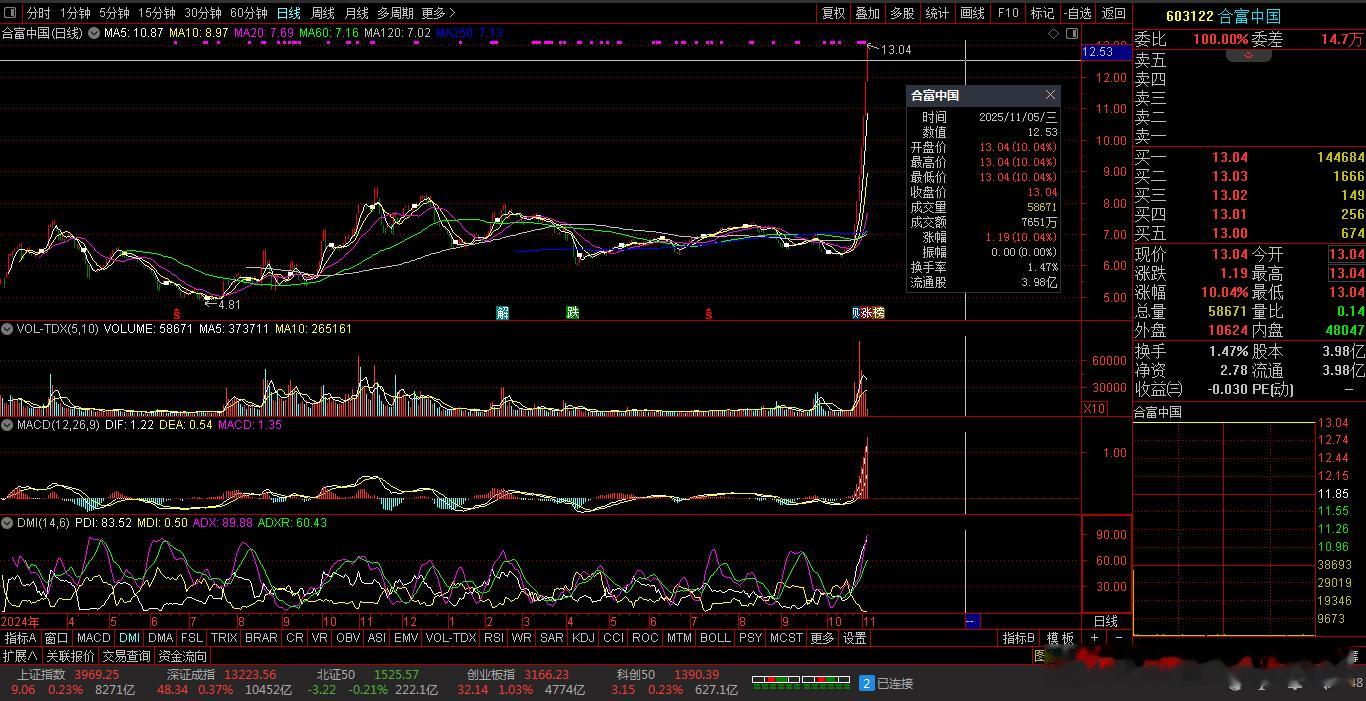The height and width of the screenshot is (701, 1366).
Task: Expand the main chart indicator dropdown arrow
Action: pyautogui.click(x=94, y=33)
